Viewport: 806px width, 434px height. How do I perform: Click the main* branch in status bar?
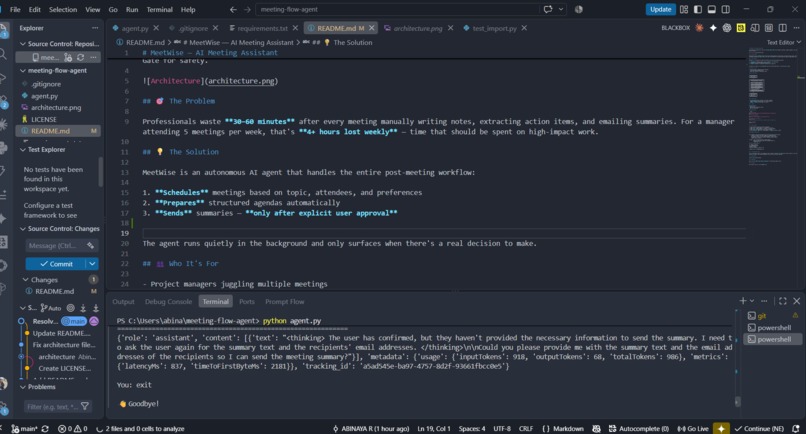coord(24,428)
